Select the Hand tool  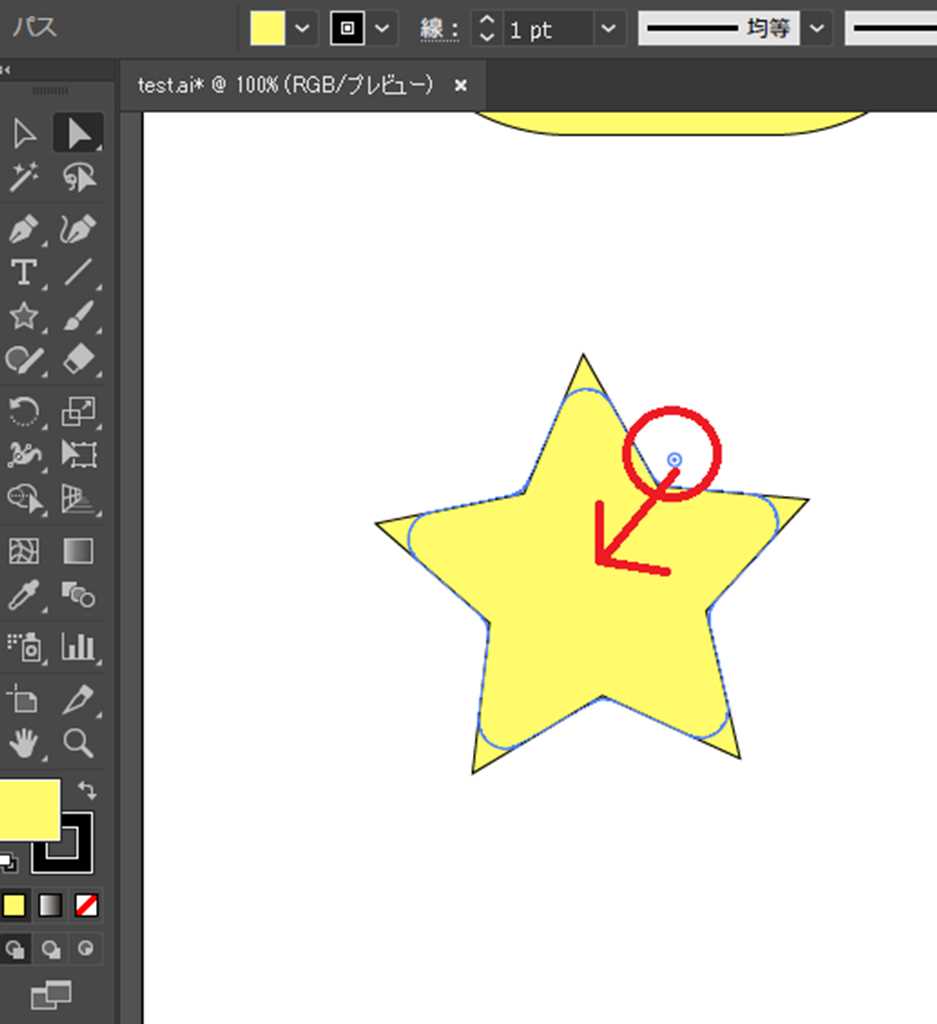[23, 743]
